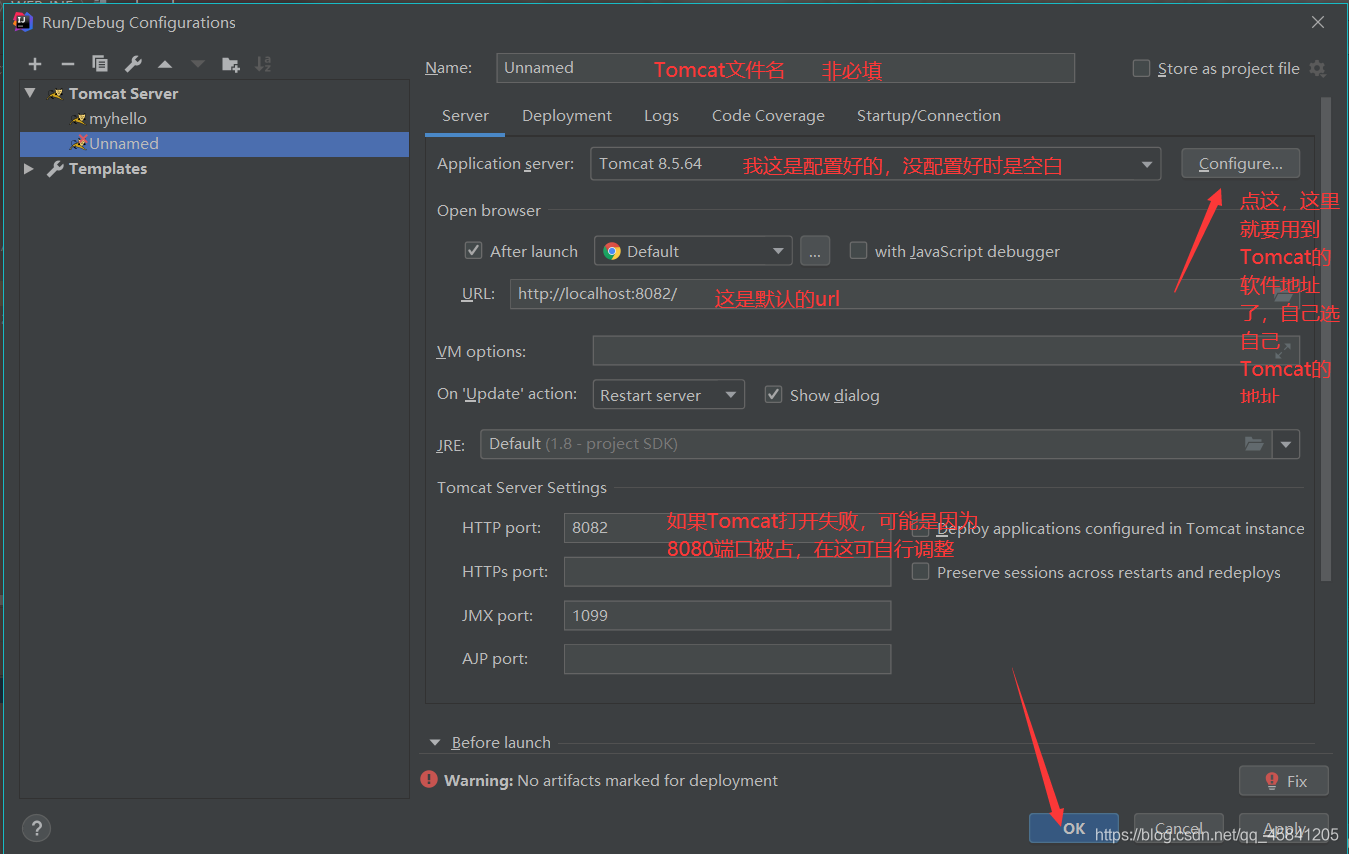Click the OK button

pyautogui.click(x=1074, y=828)
